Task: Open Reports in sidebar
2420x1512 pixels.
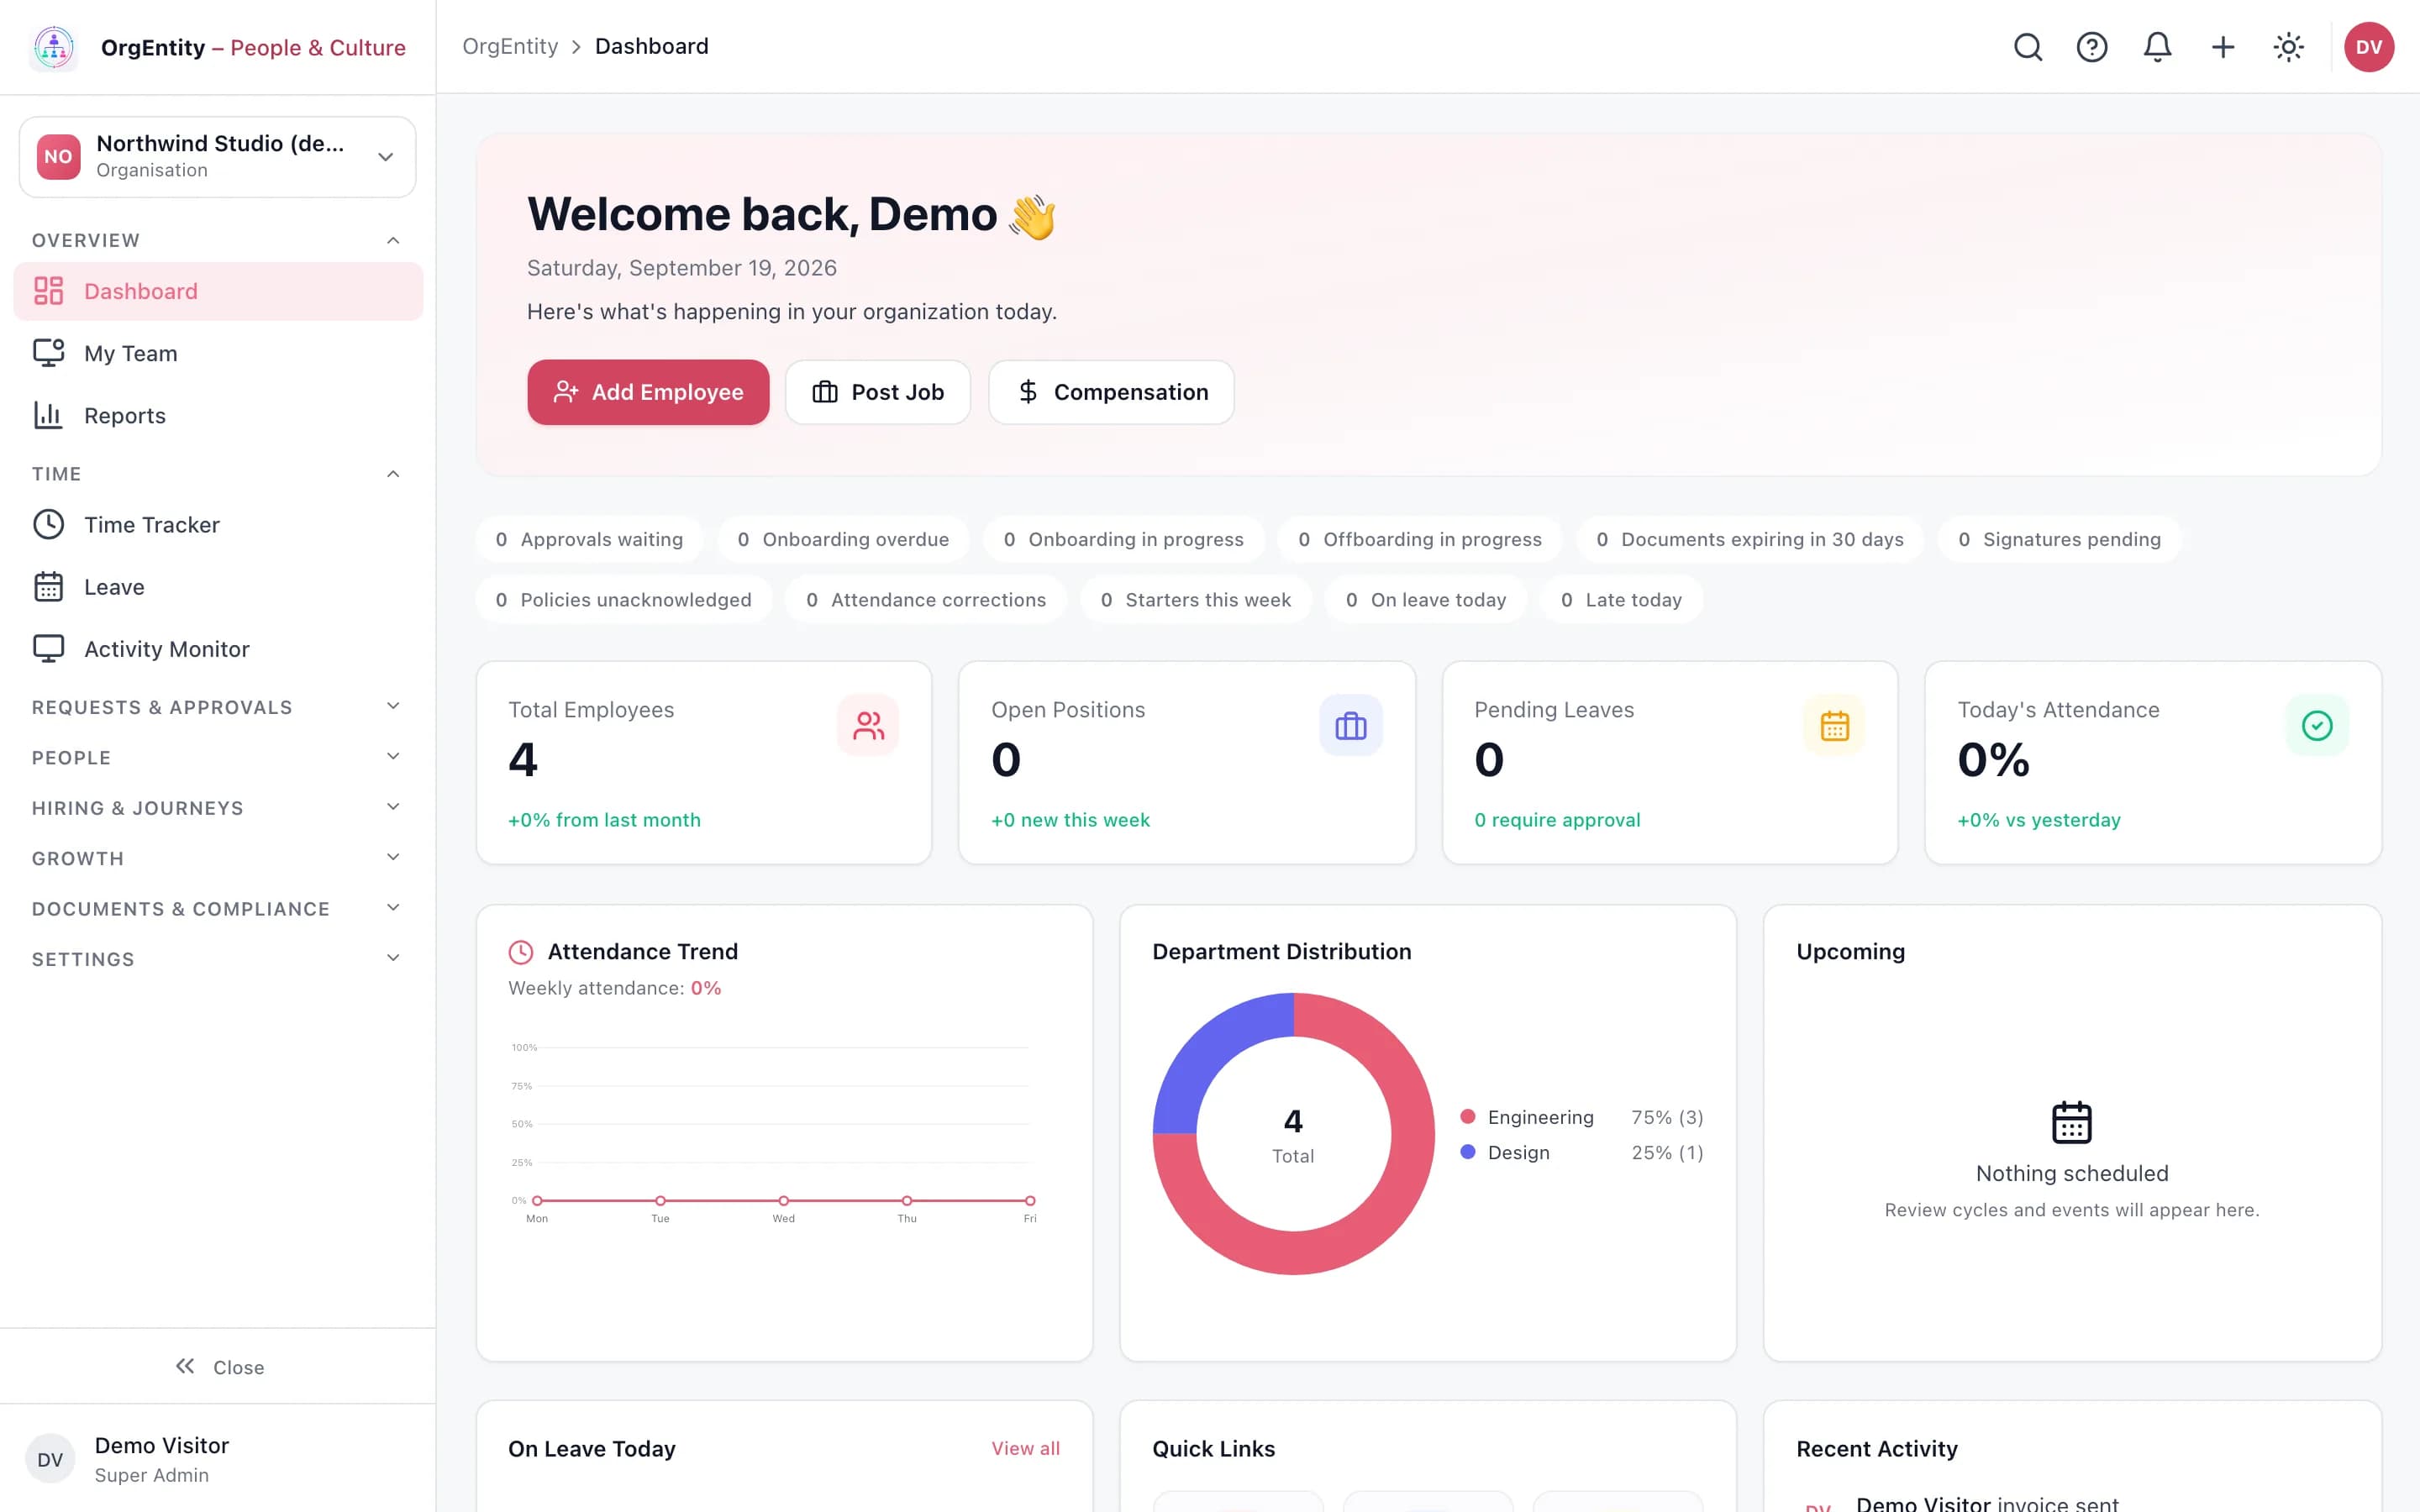Action: pyautogui.click(x=218, y=415)
